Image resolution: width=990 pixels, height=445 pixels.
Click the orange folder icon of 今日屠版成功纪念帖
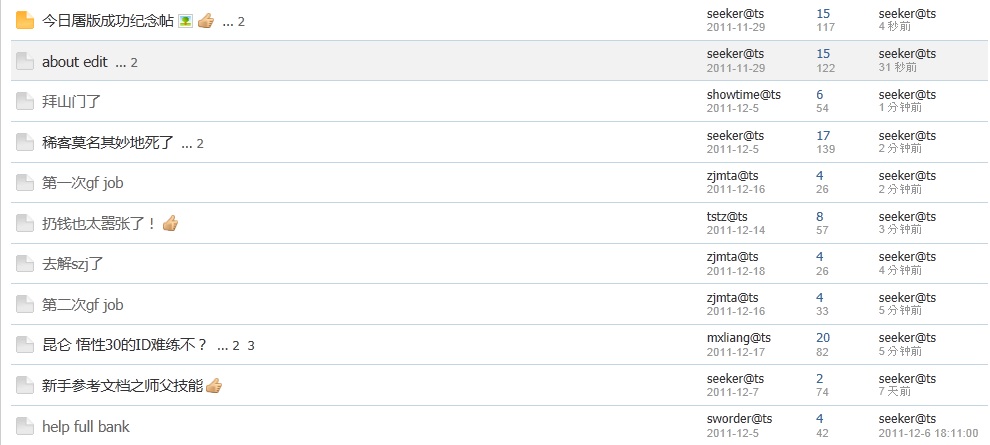coord(25,21)
